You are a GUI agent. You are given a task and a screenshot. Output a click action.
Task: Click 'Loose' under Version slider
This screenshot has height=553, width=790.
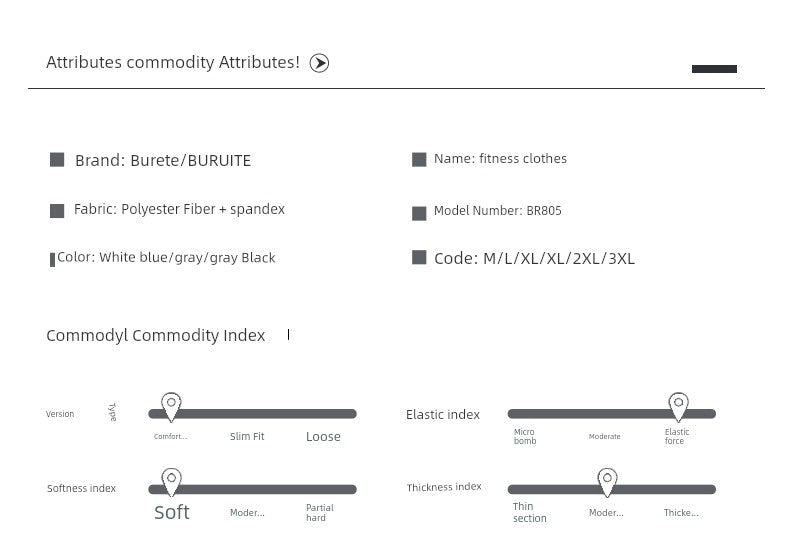click(323, 437)
